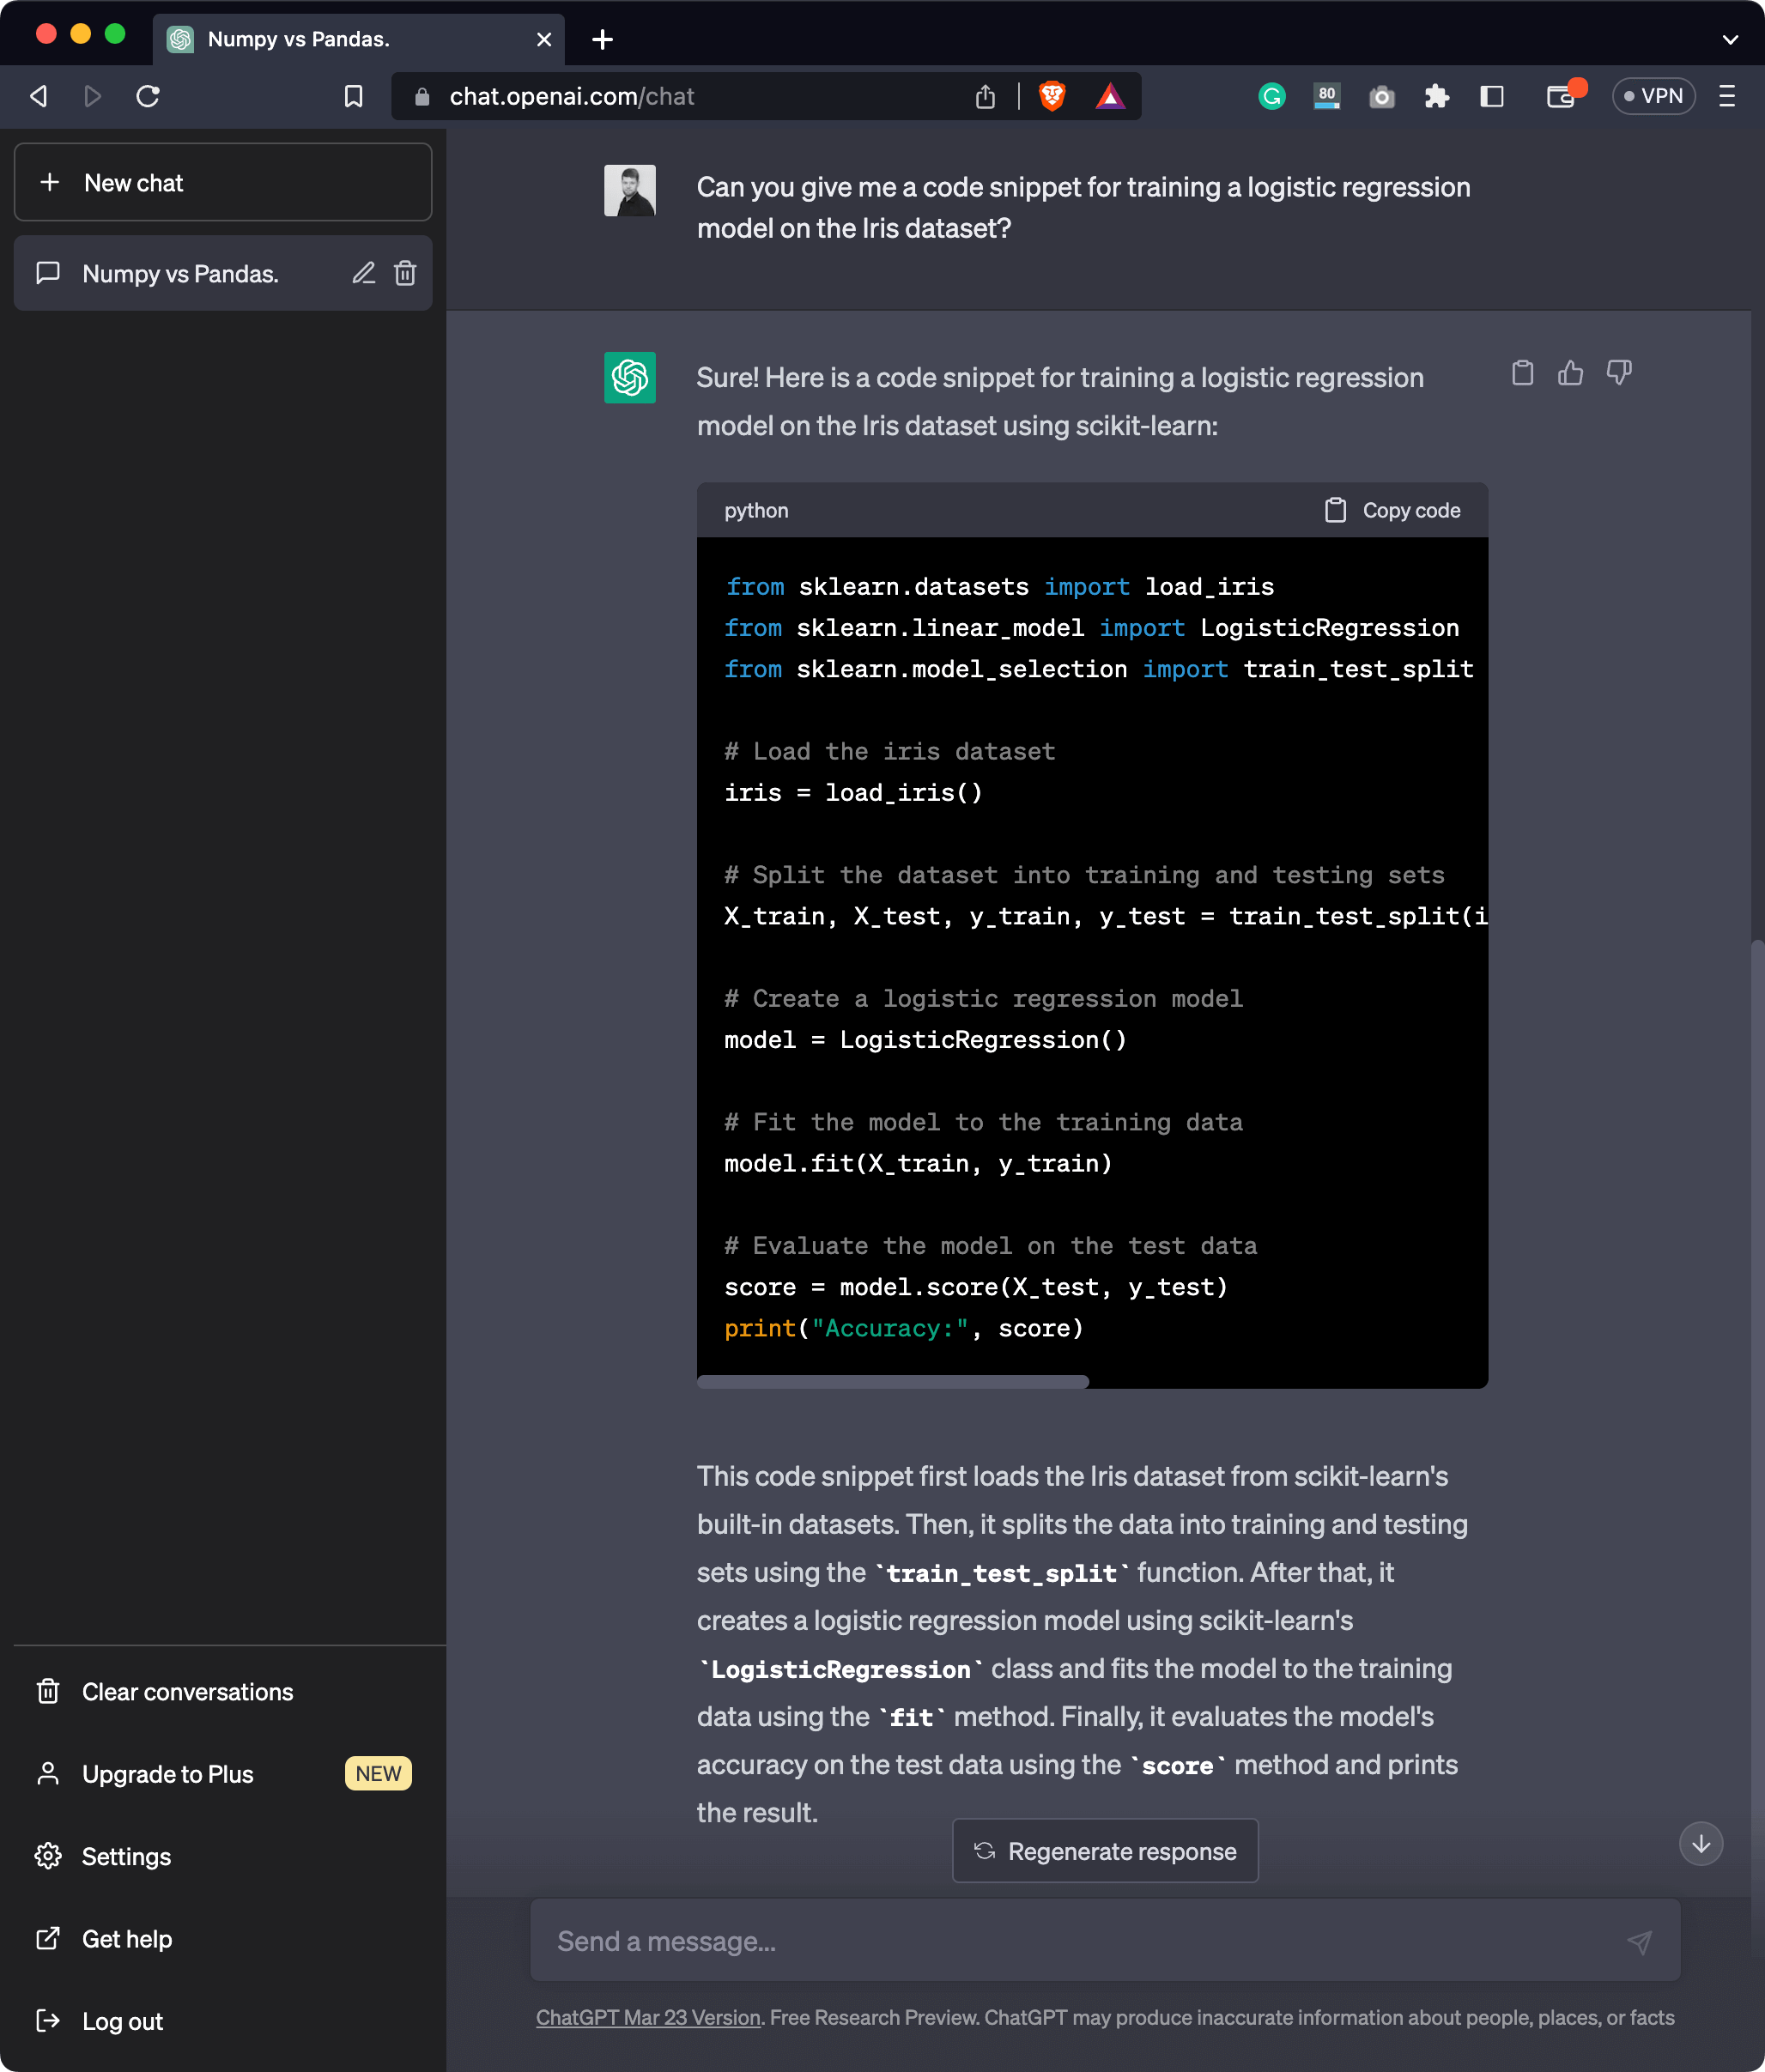Screen dimensions: 1765x2072
Task: Open the Grammarly extension icon
Action: point(1271,96)
